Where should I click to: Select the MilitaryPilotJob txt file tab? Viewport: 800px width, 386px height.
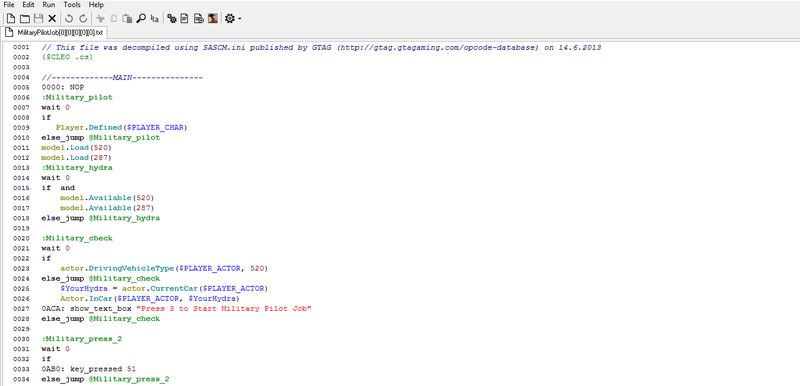[x=54, y=32]
